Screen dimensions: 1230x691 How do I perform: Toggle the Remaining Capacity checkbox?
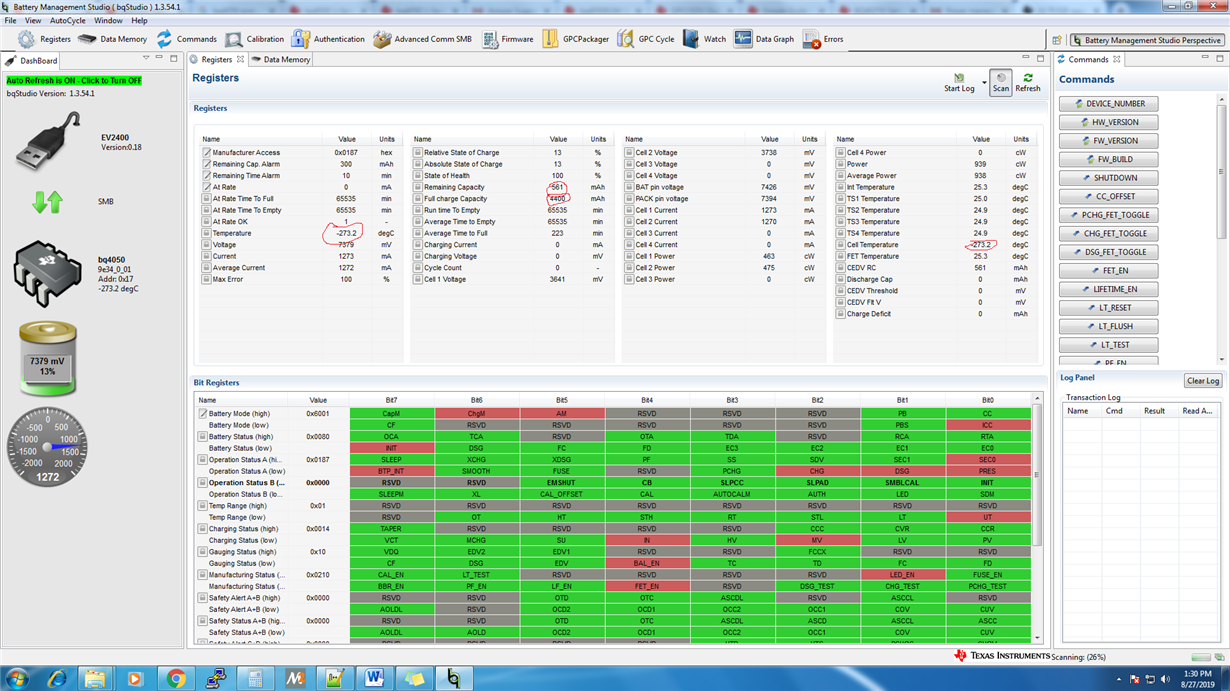[418, 187]
